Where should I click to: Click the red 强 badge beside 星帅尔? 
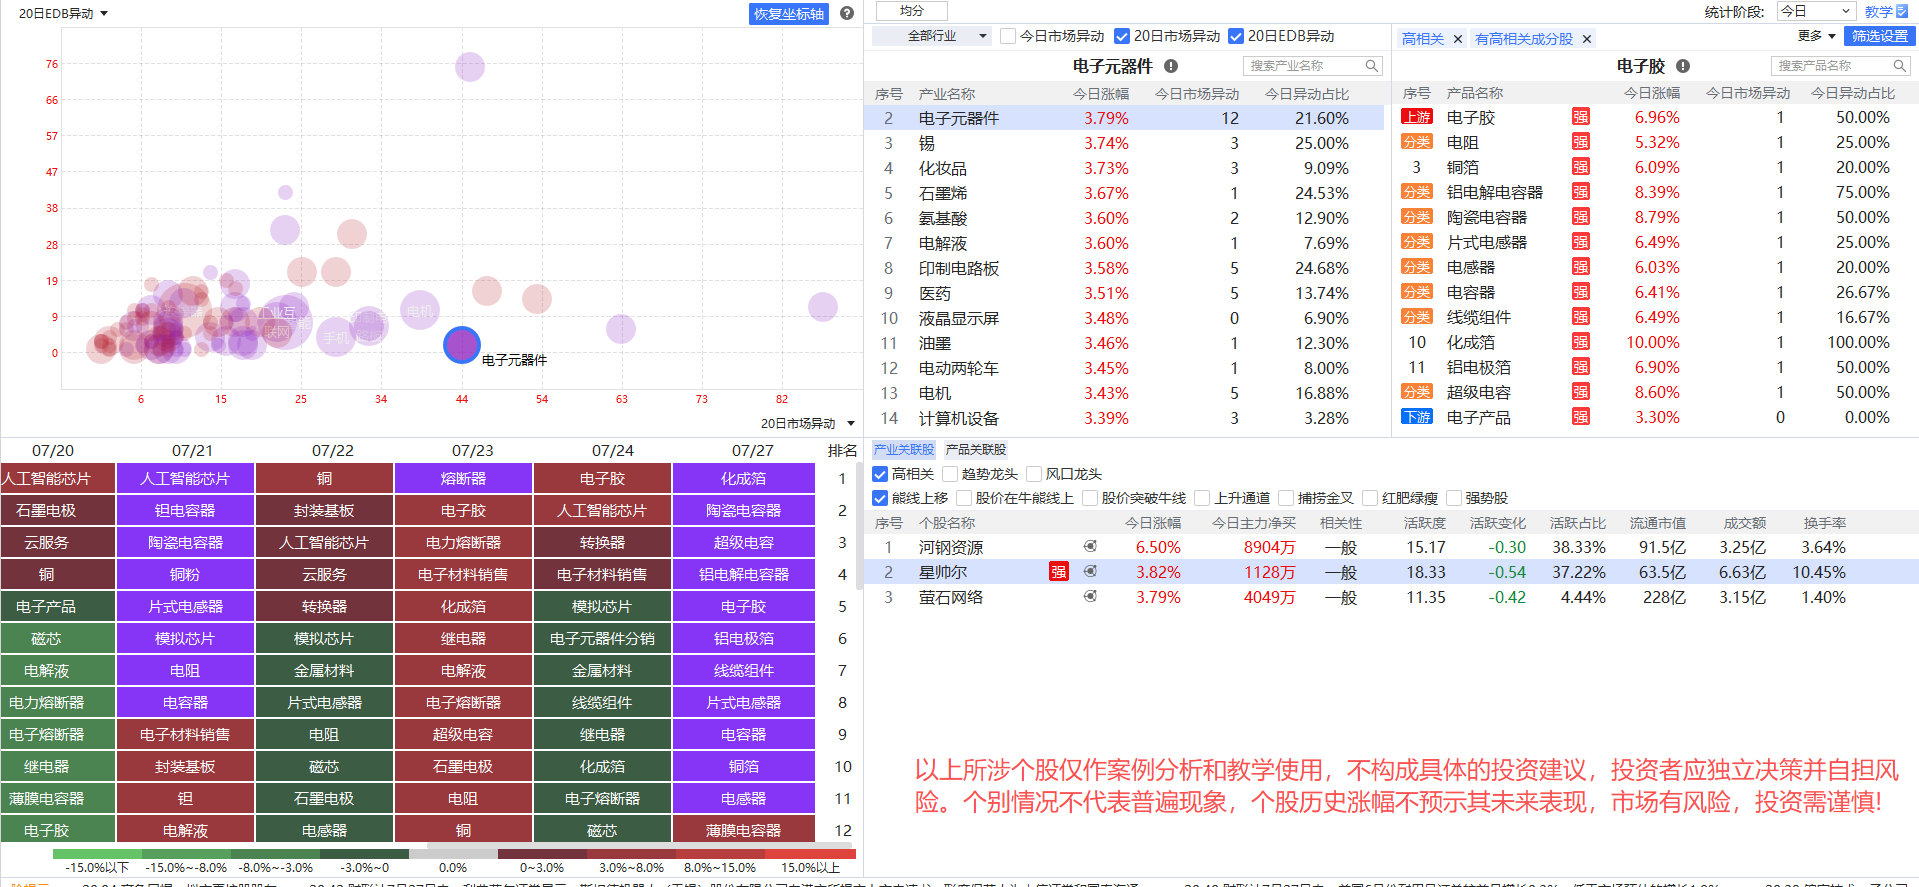click(1058, 572)
